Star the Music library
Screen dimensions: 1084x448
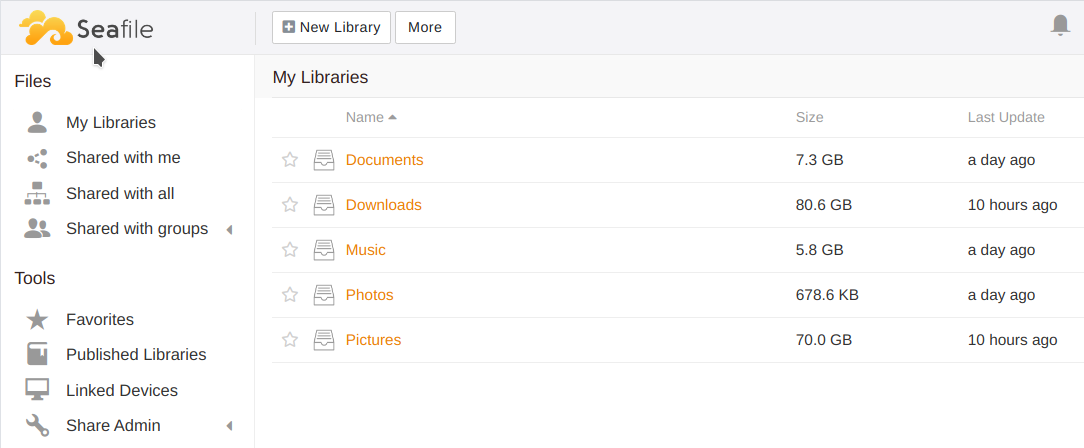pos(290,250)
